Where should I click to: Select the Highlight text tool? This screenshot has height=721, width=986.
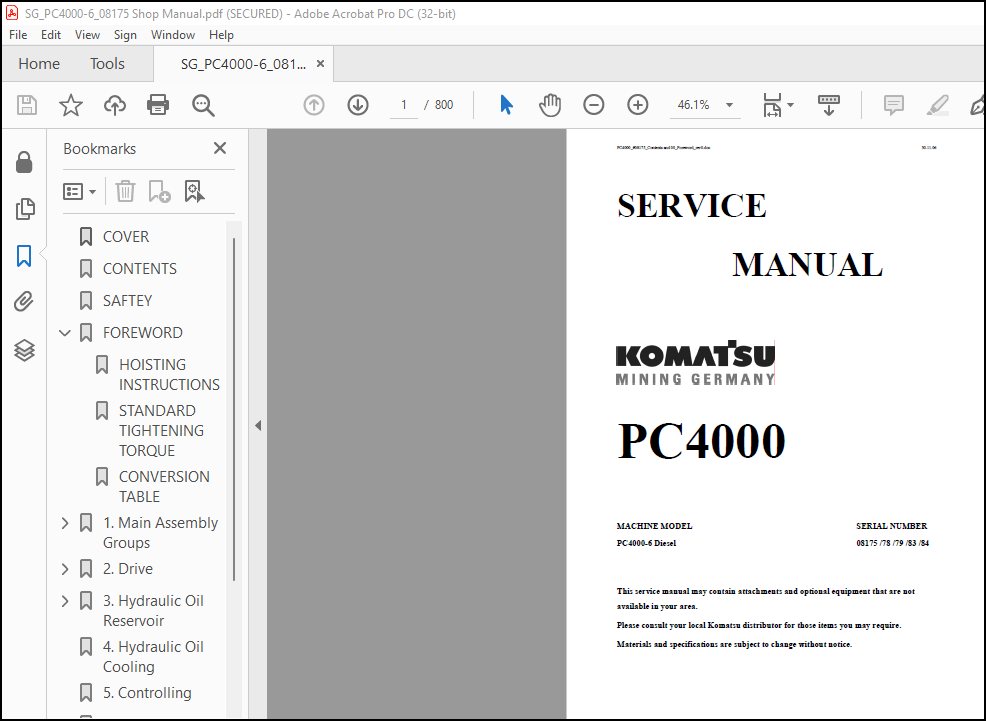938,105
